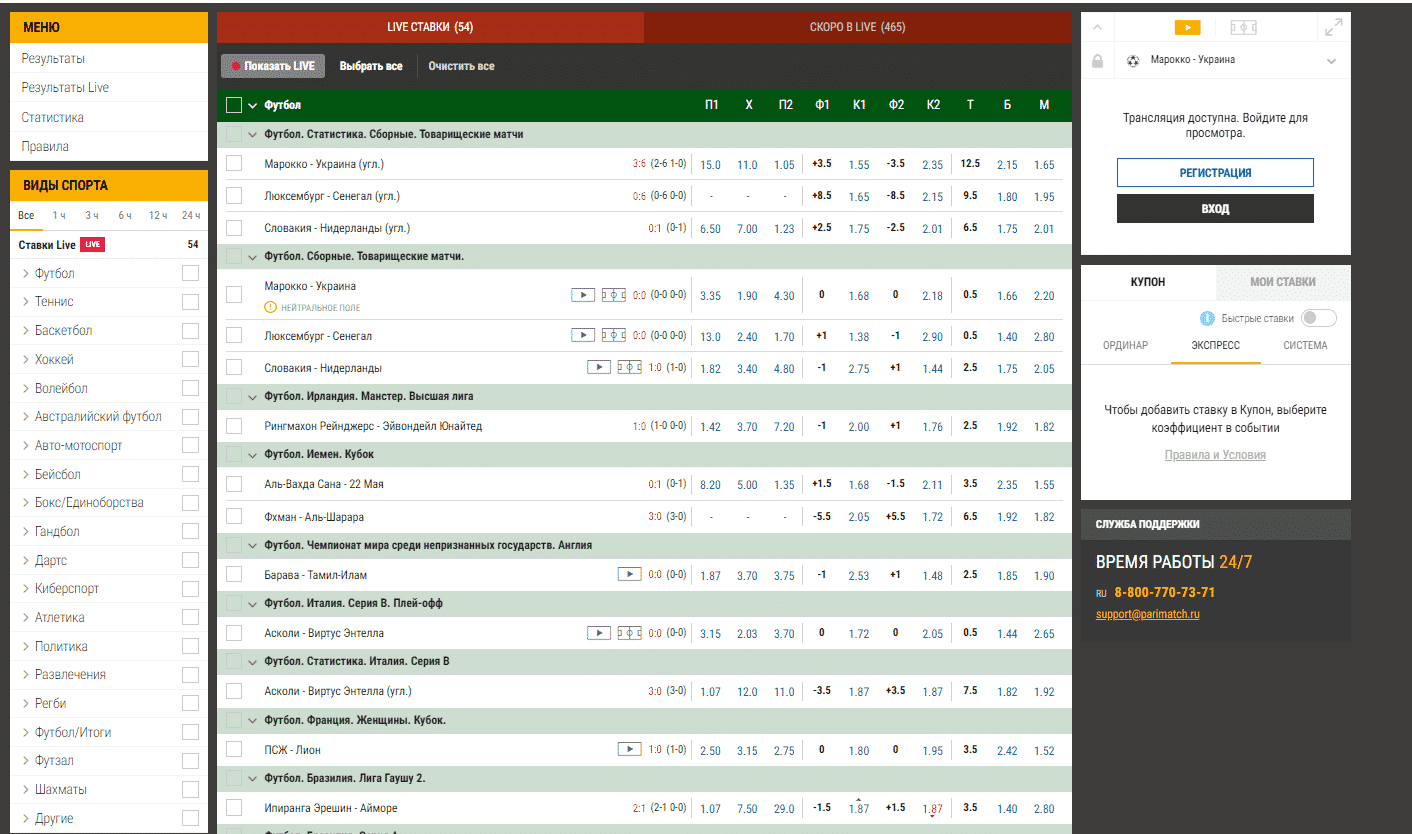Viewport: 1412px width, 834px height.
Task: Switch broadcast panel to the pitch tracker icon
Action: tap(1244, 28)
